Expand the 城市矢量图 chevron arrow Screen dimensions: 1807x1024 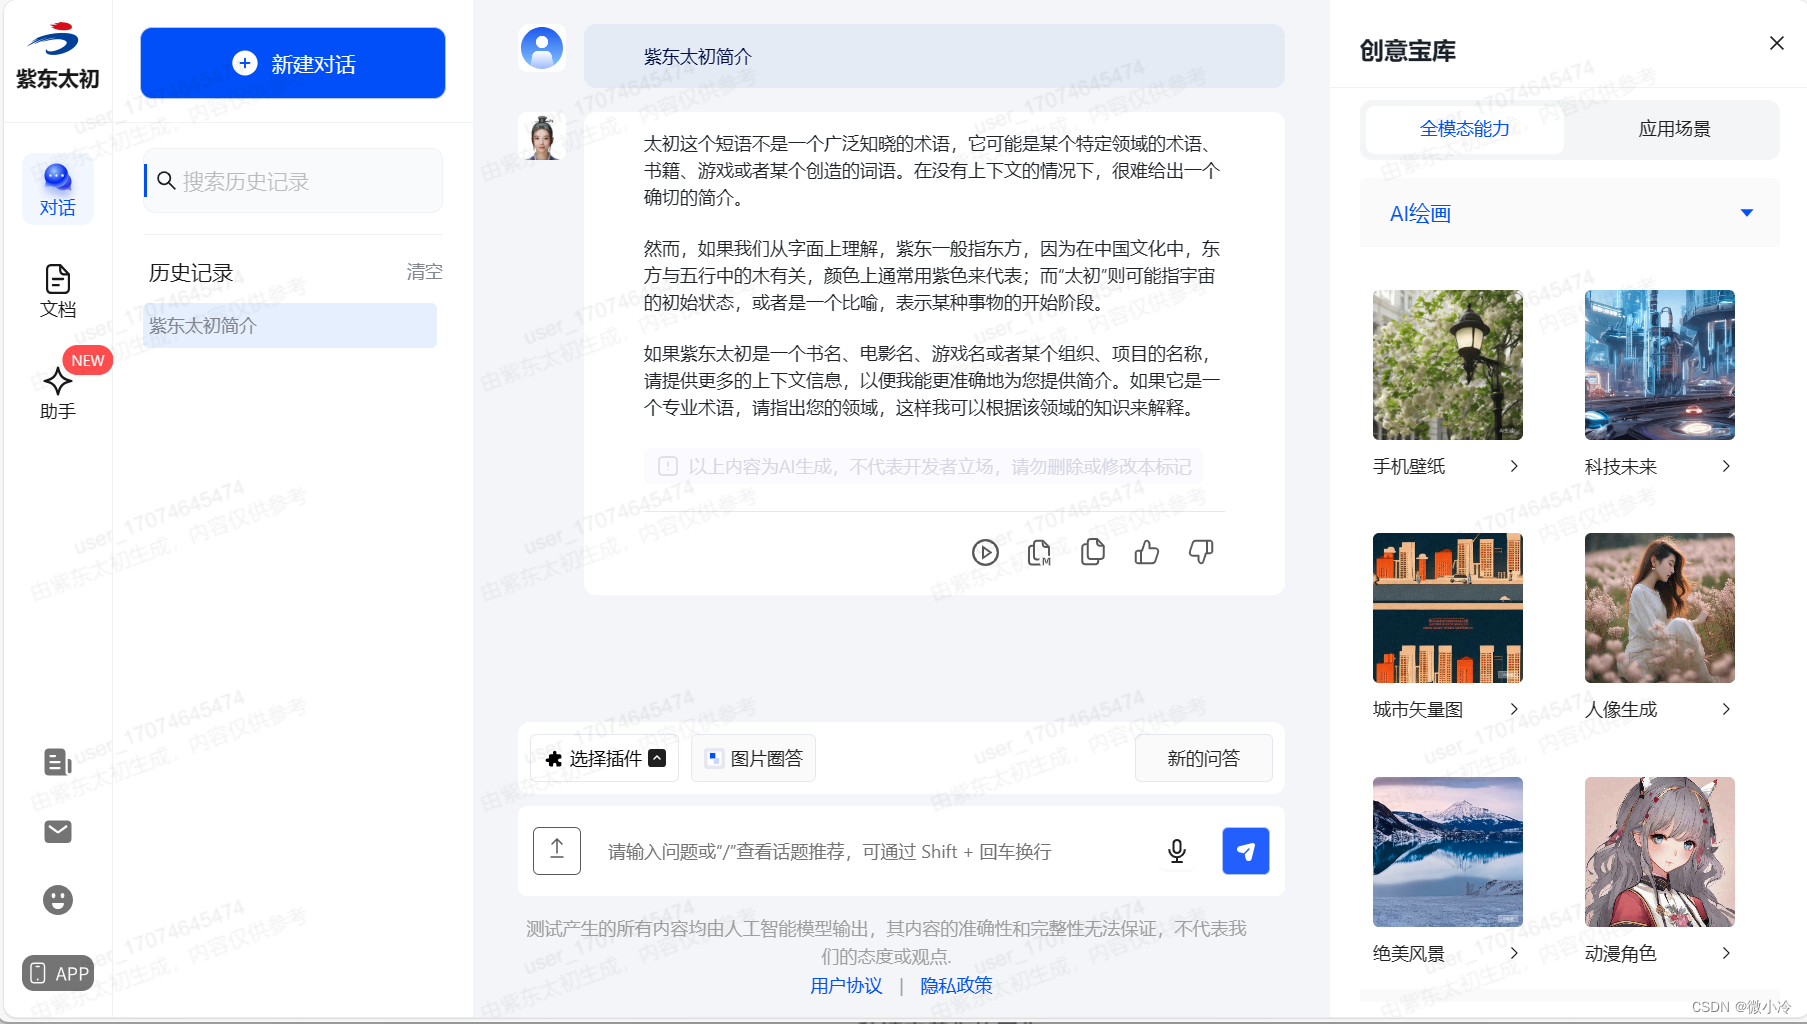pos(1514,709)
